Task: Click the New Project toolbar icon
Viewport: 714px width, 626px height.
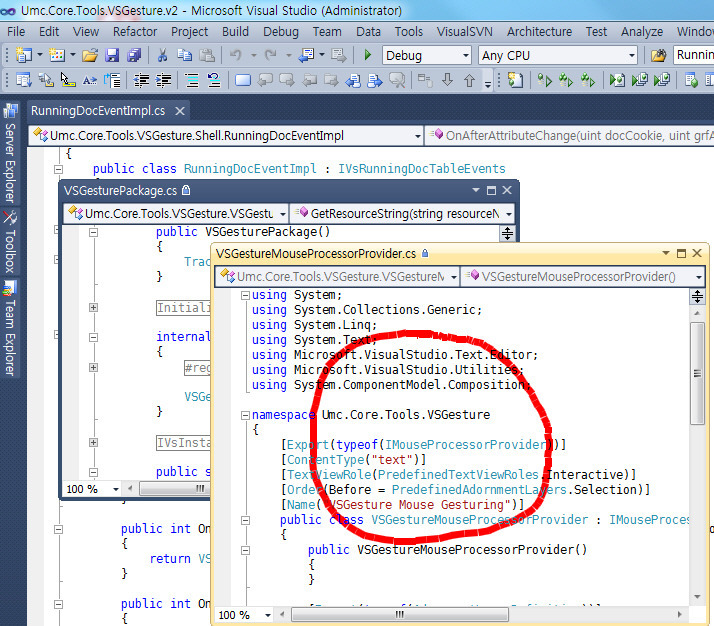Action: coord(23,55)
